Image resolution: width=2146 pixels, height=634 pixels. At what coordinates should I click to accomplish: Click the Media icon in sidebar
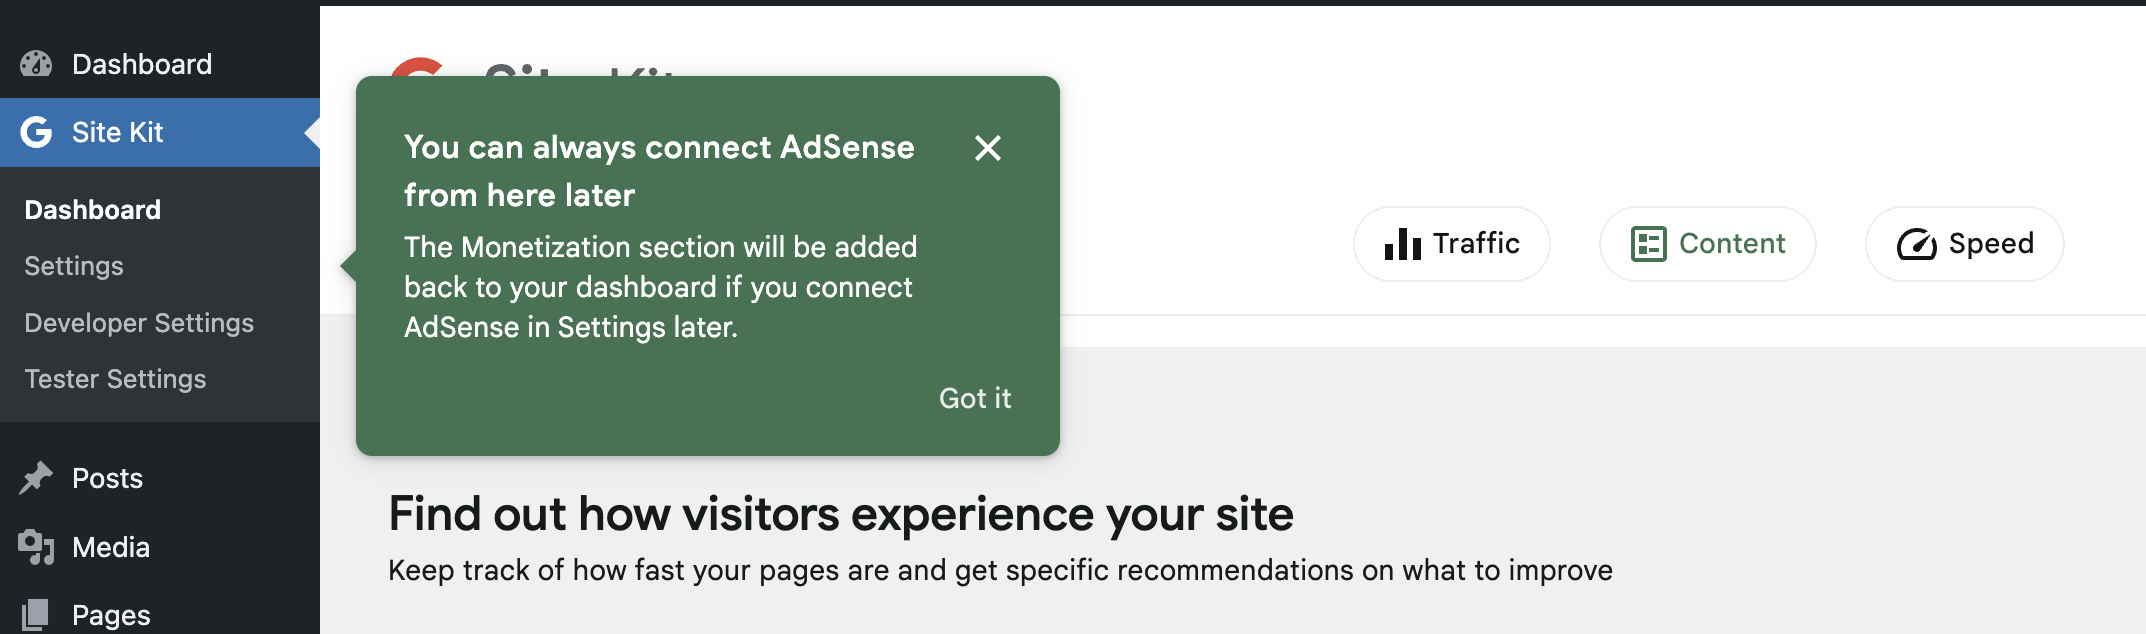36,546
